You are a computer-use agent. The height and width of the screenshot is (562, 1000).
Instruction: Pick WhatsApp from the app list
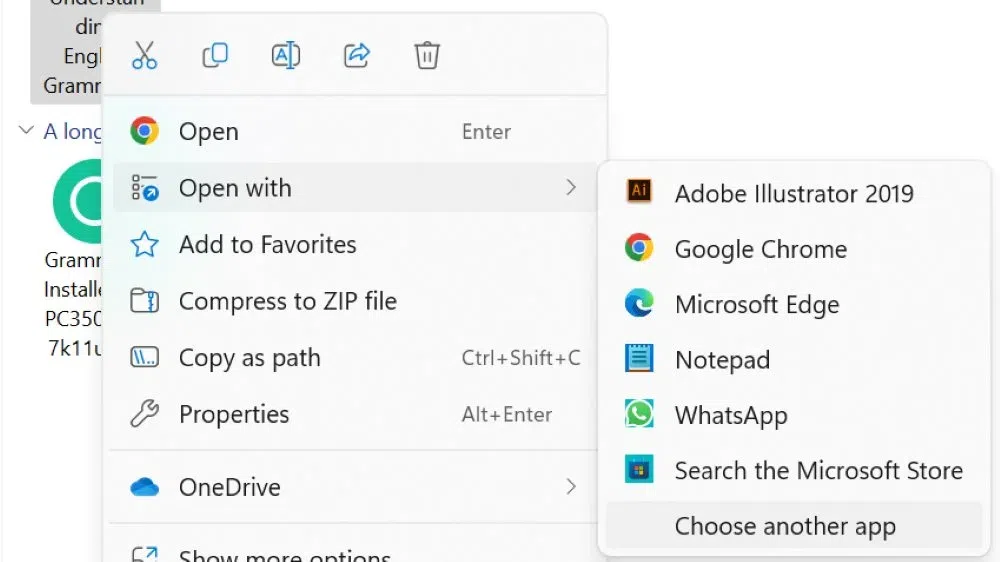[730, 415]
